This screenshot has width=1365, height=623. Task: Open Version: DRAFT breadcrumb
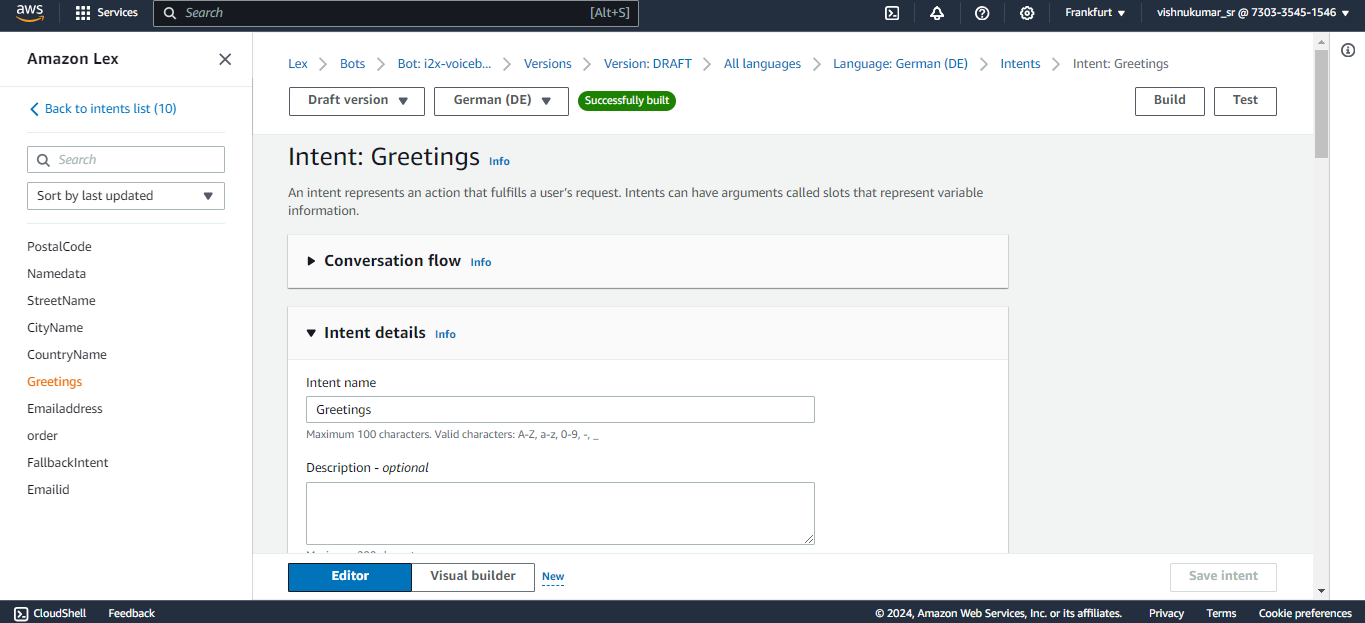pos(648,64)
